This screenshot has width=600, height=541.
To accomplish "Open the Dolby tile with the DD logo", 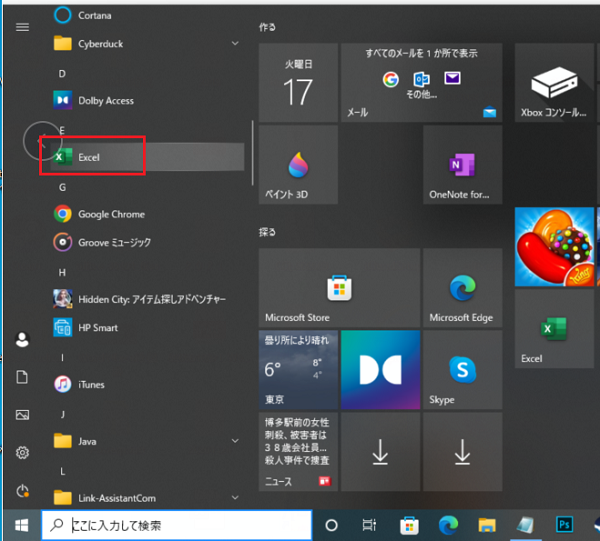I will click(x=380, y=370).
